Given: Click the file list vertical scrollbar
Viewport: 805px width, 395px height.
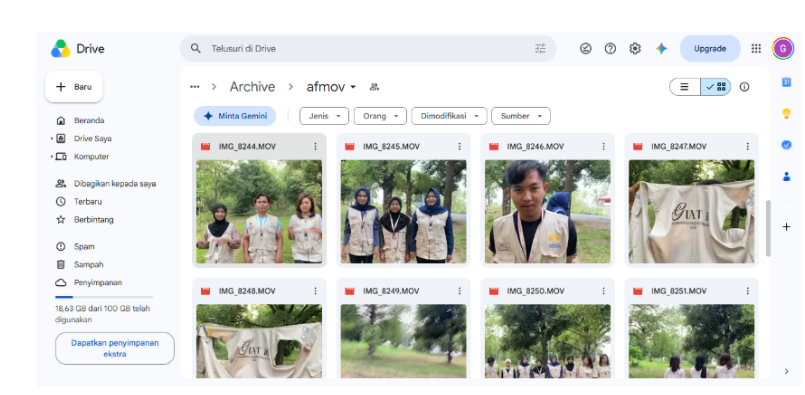Looking at the screenshot, I should tap(768, 228).
